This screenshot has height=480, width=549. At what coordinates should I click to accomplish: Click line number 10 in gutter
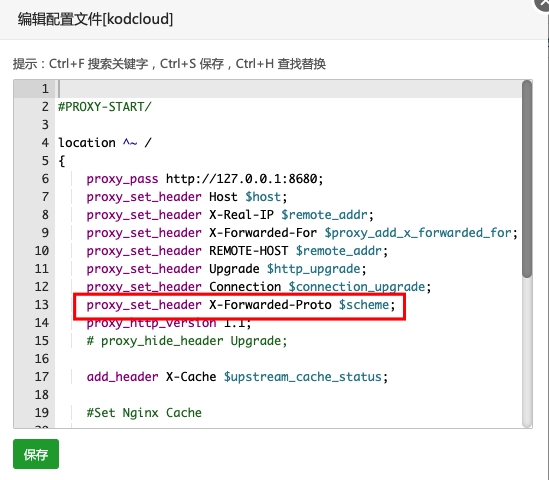pos(42,251)
